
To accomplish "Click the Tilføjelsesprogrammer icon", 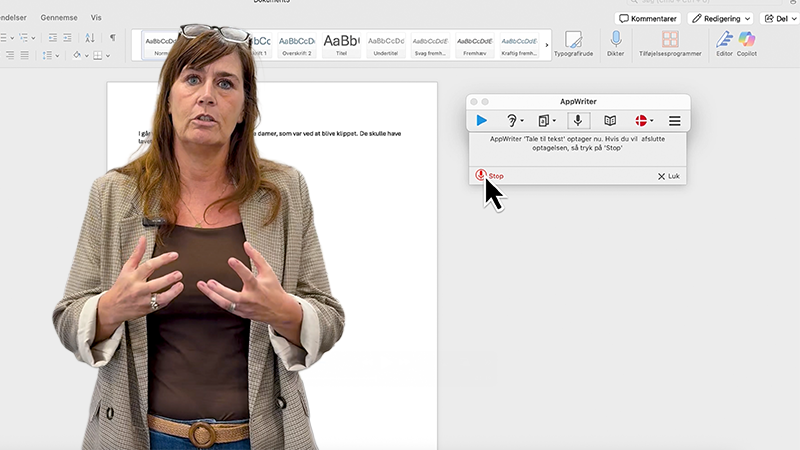I will (x=670, y=40).
